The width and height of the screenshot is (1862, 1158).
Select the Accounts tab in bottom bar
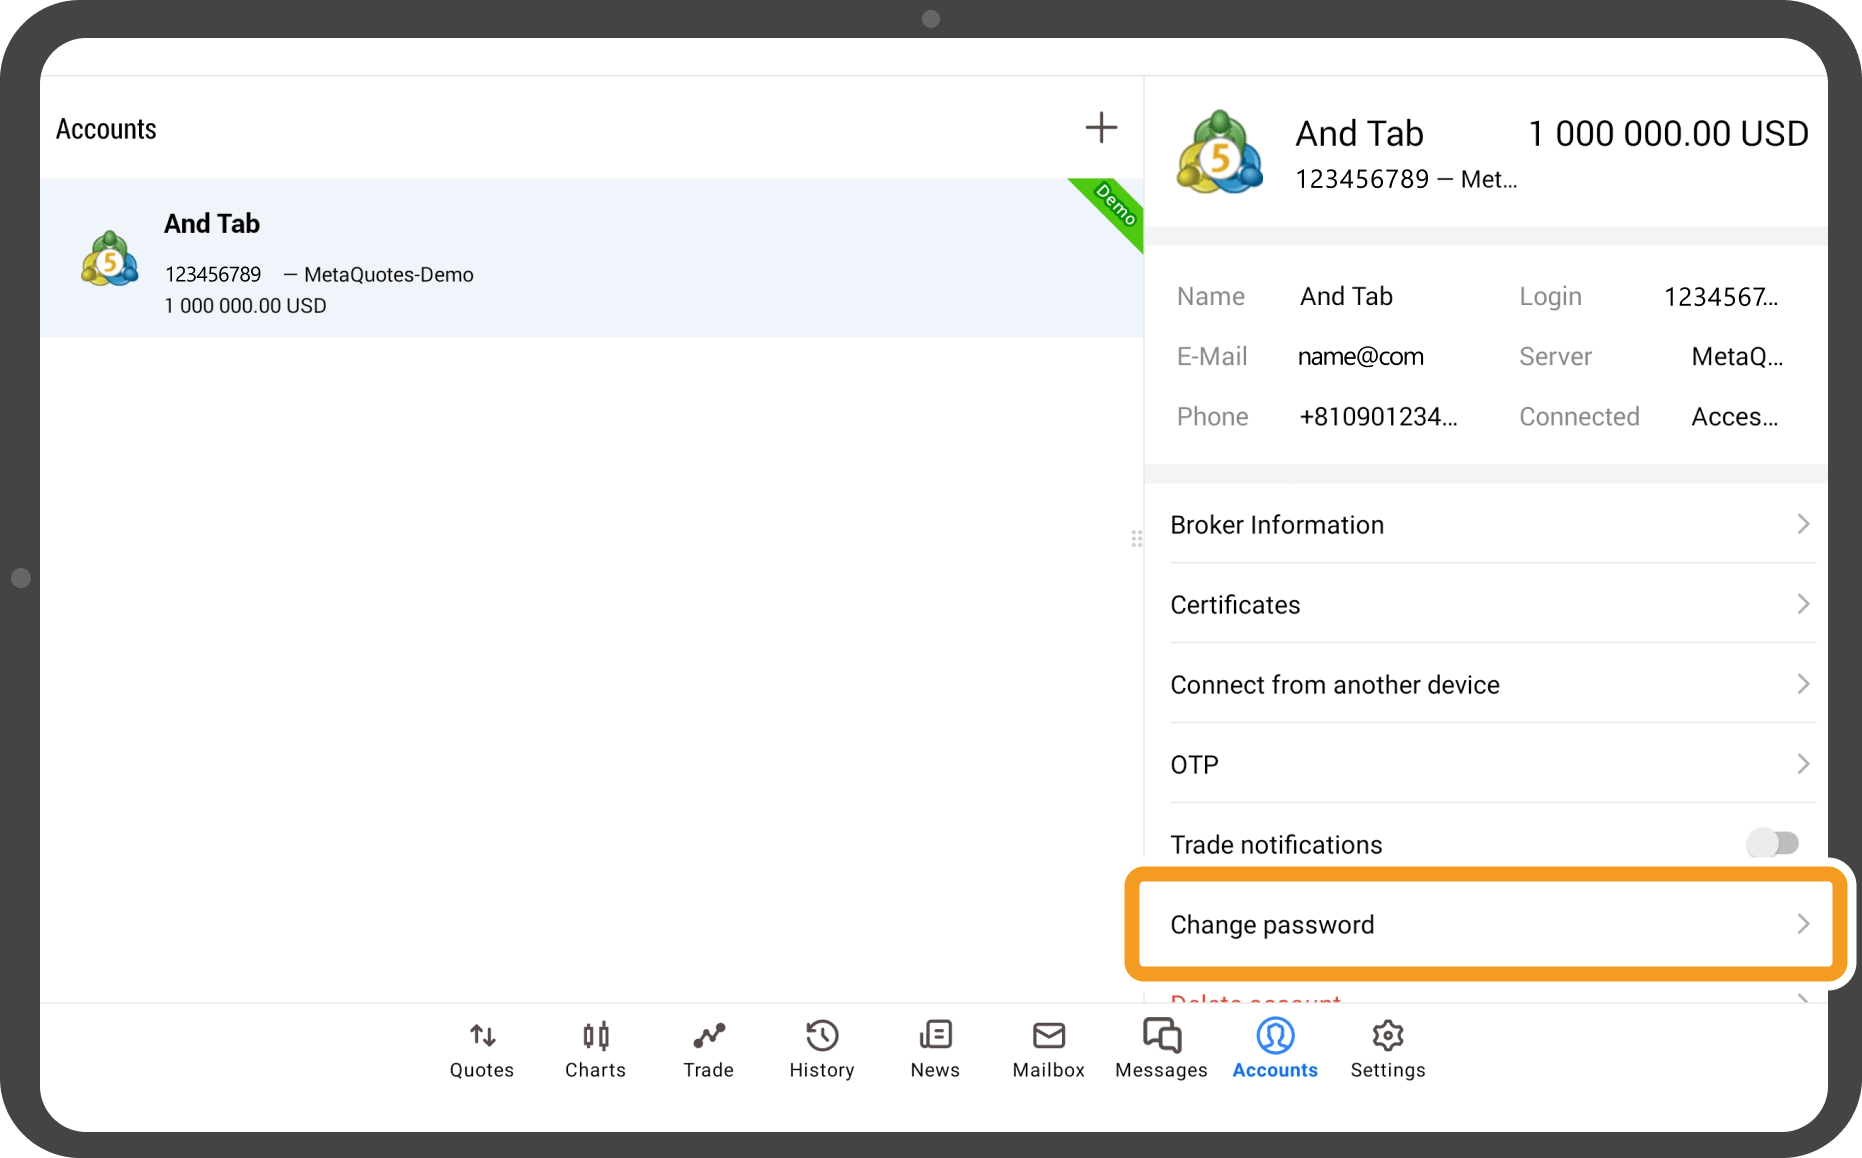click(x=1275, y=1048)
